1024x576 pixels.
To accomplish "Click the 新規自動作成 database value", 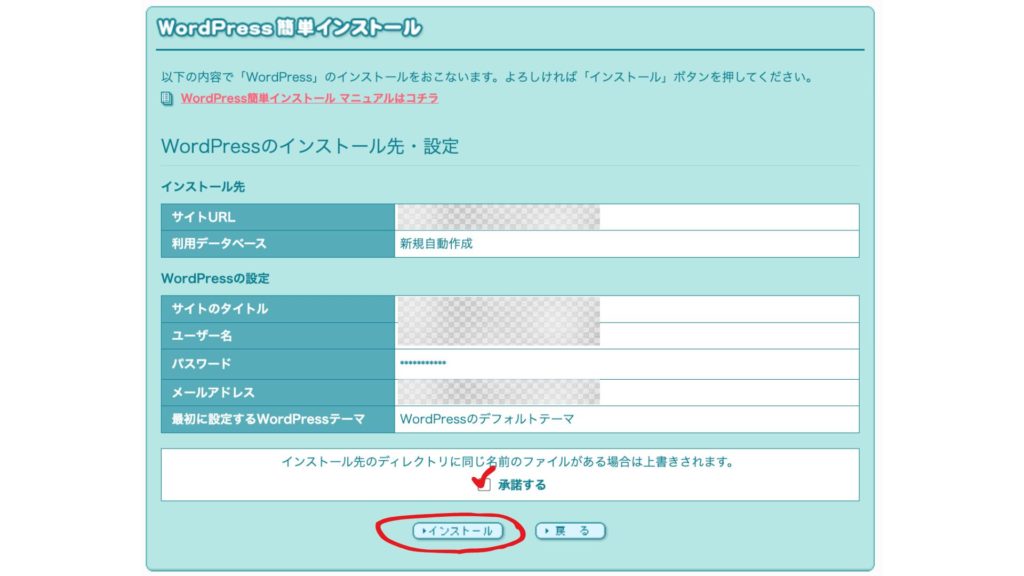I will [436, 243].
